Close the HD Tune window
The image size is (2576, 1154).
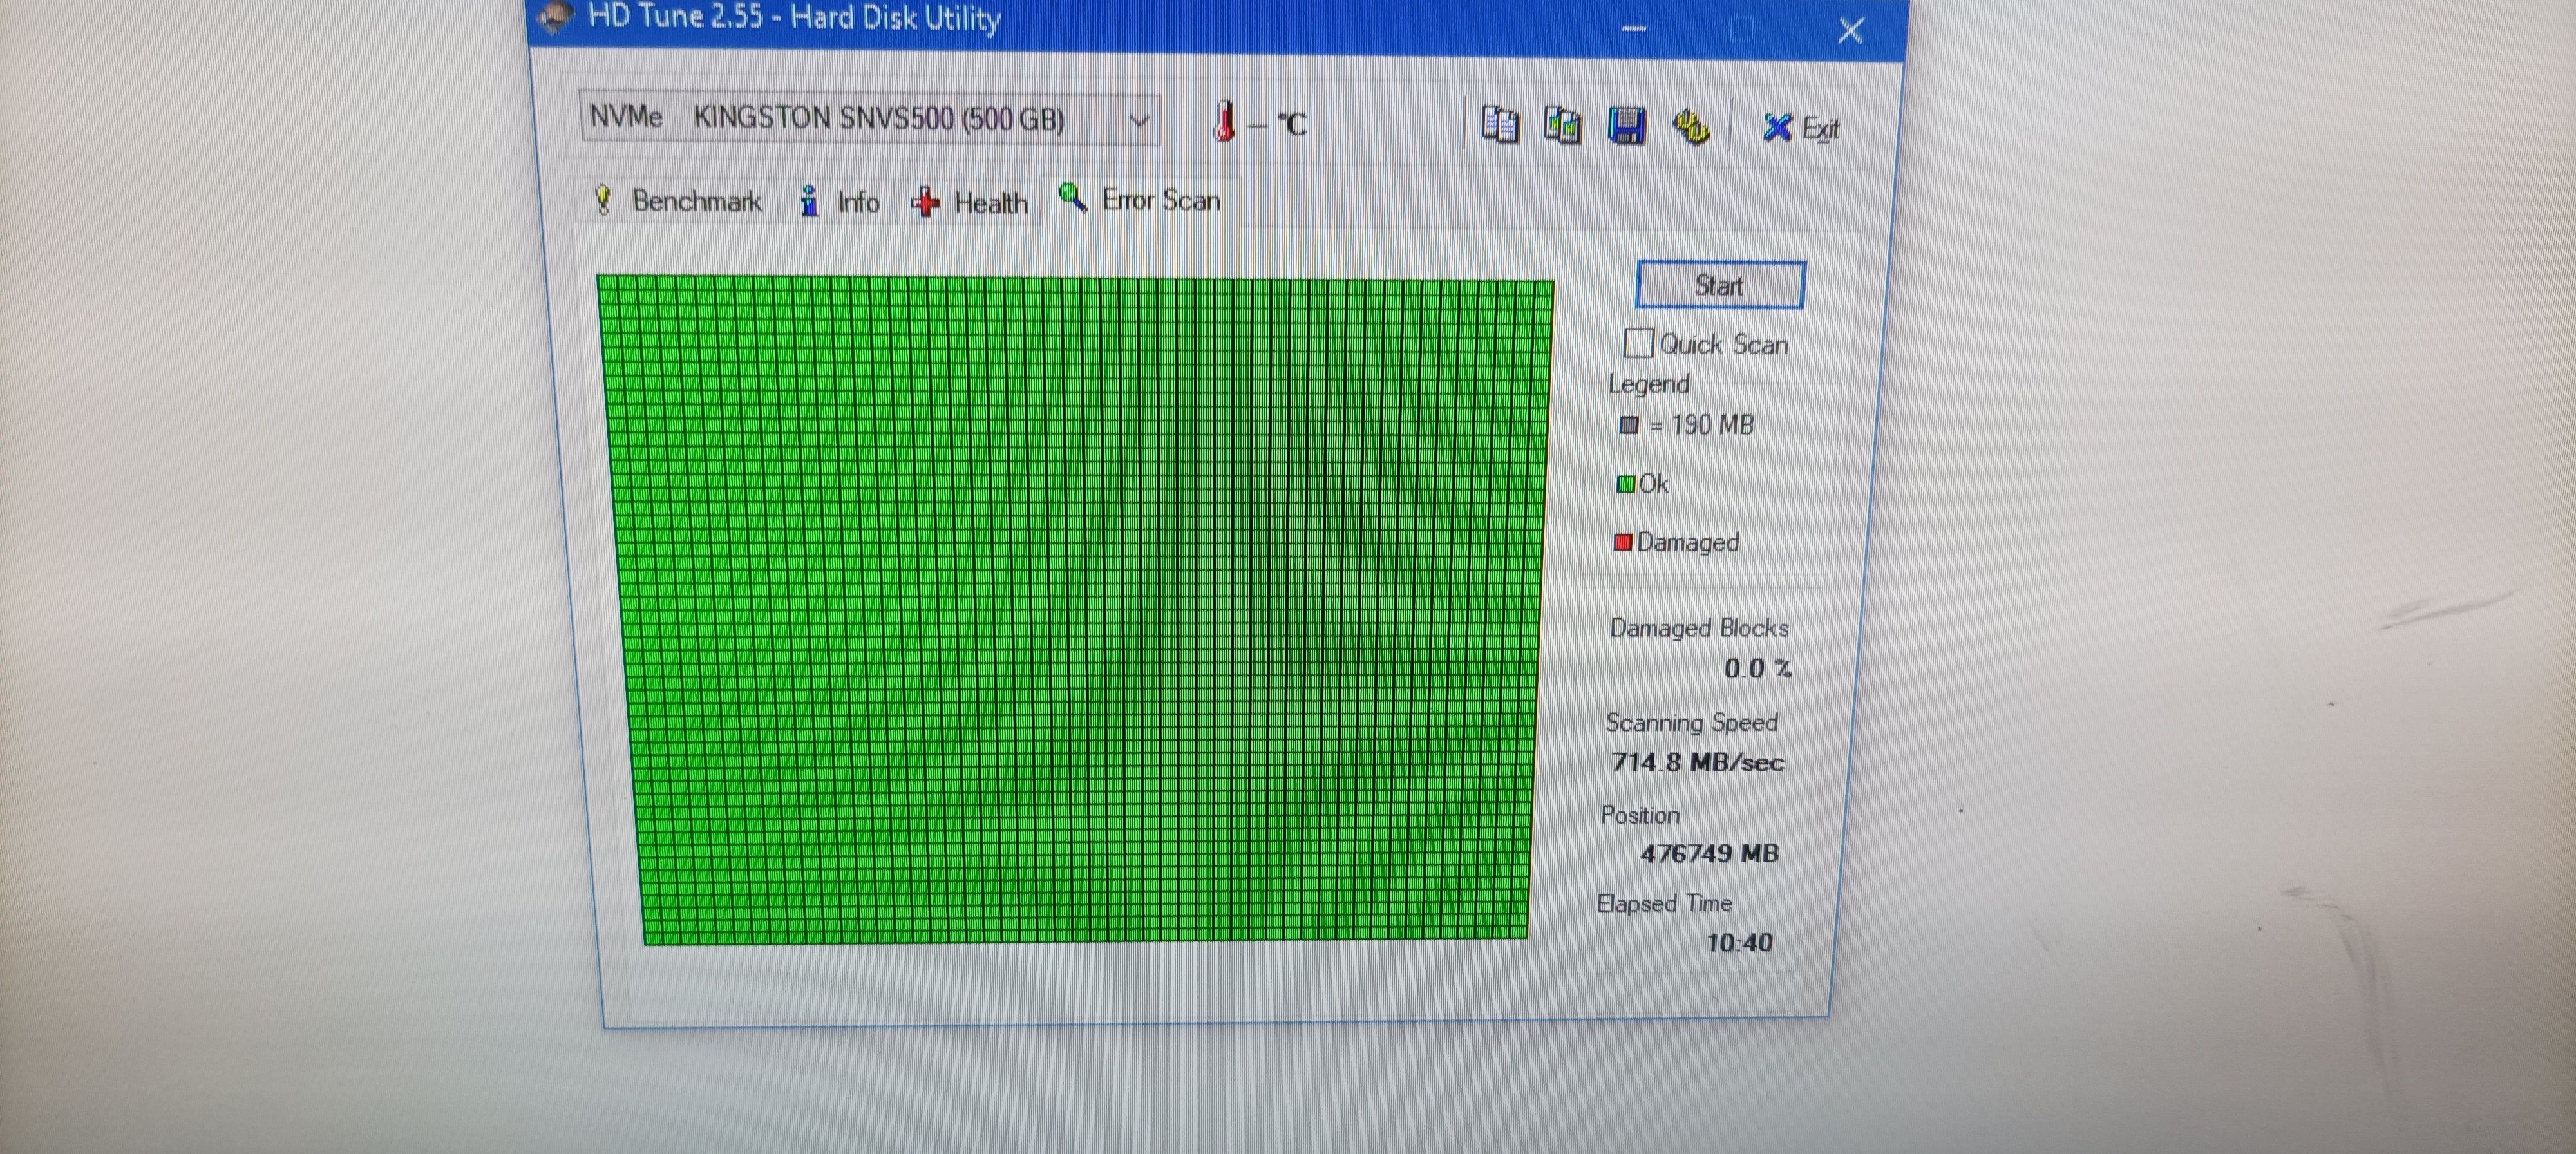[1849, 31]
